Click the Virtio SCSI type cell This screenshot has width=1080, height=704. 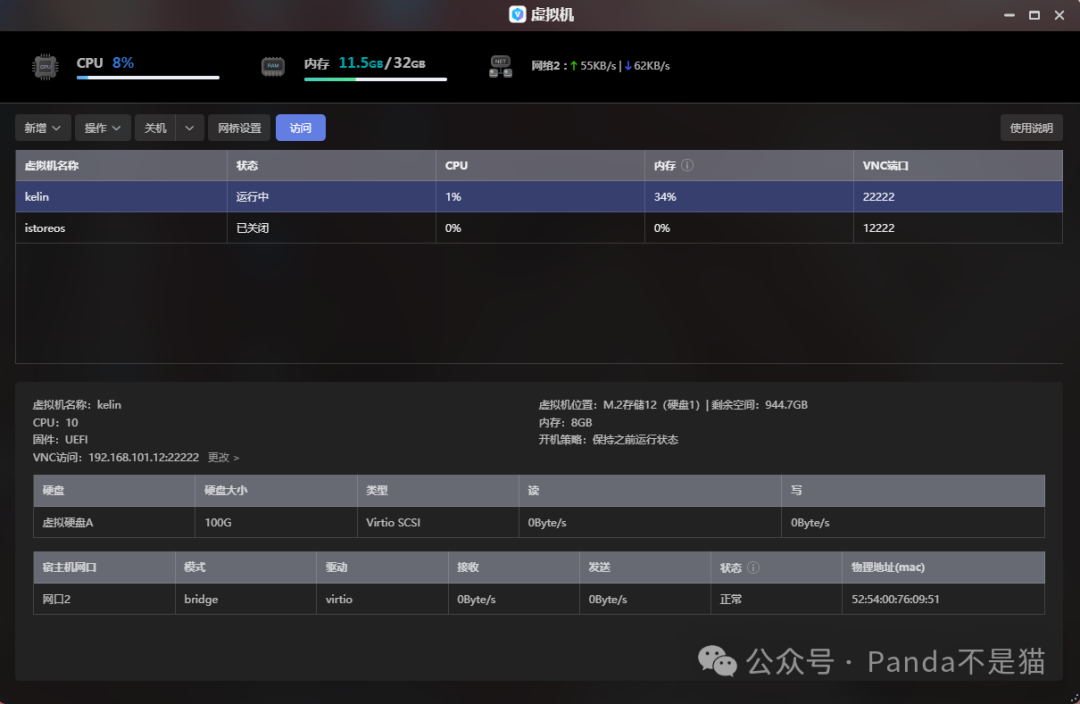437,522
